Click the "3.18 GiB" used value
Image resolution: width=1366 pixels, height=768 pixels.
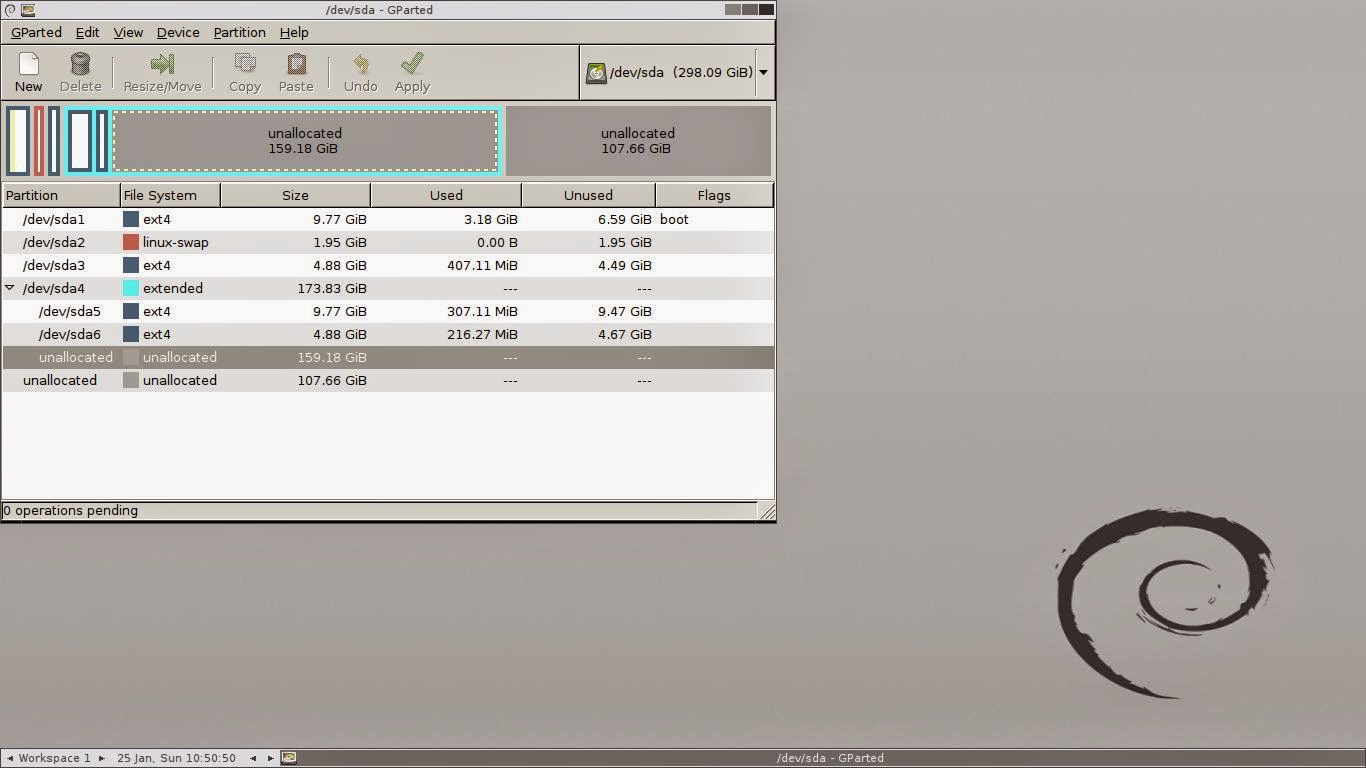[x=489, y=219]
